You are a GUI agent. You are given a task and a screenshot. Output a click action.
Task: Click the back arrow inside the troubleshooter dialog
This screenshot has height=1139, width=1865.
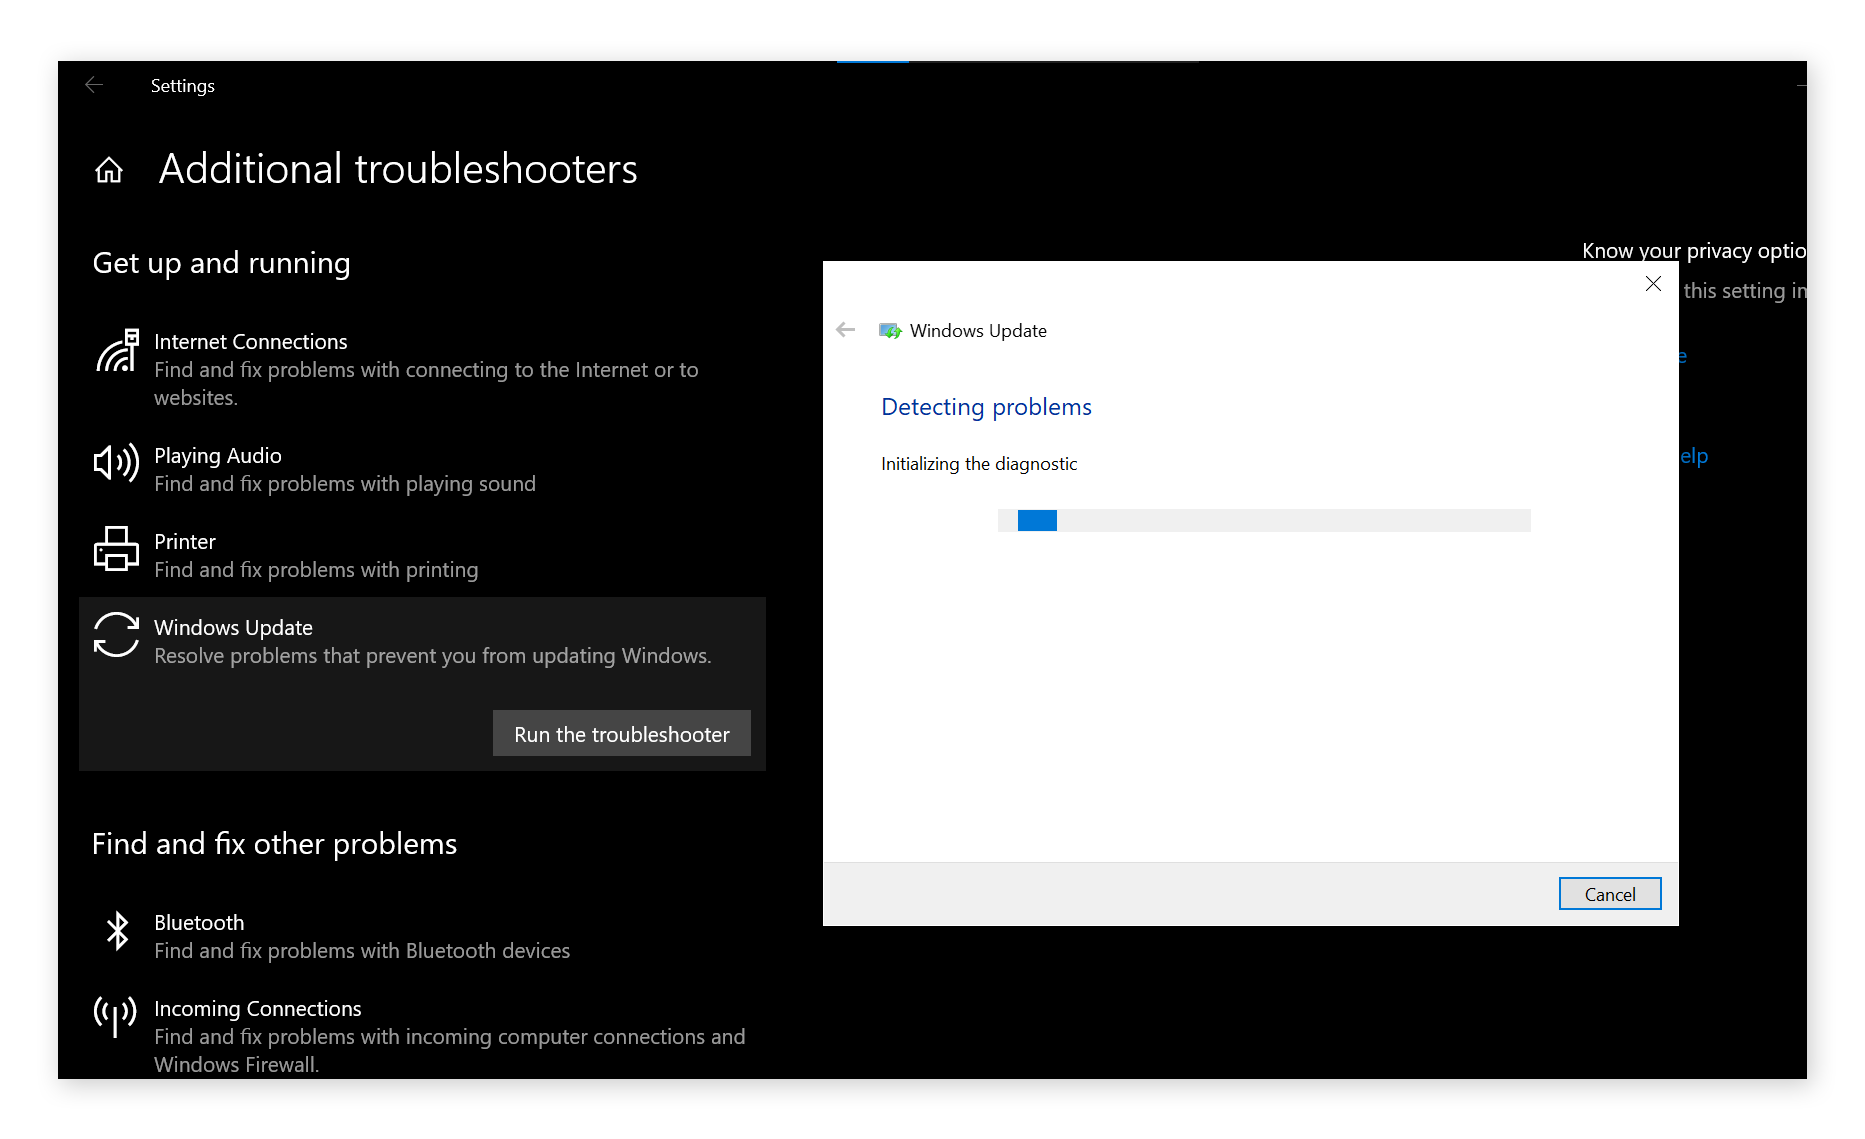coord(845,329)
